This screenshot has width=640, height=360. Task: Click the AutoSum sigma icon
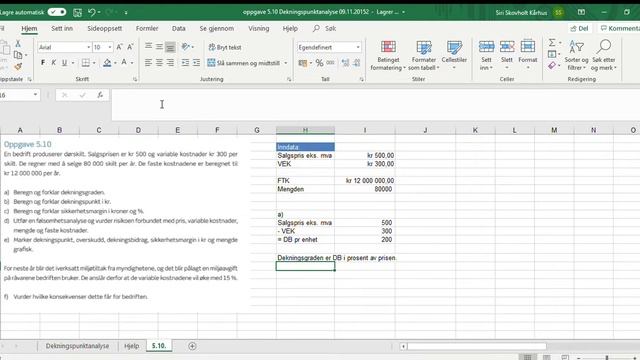[552, 42]
